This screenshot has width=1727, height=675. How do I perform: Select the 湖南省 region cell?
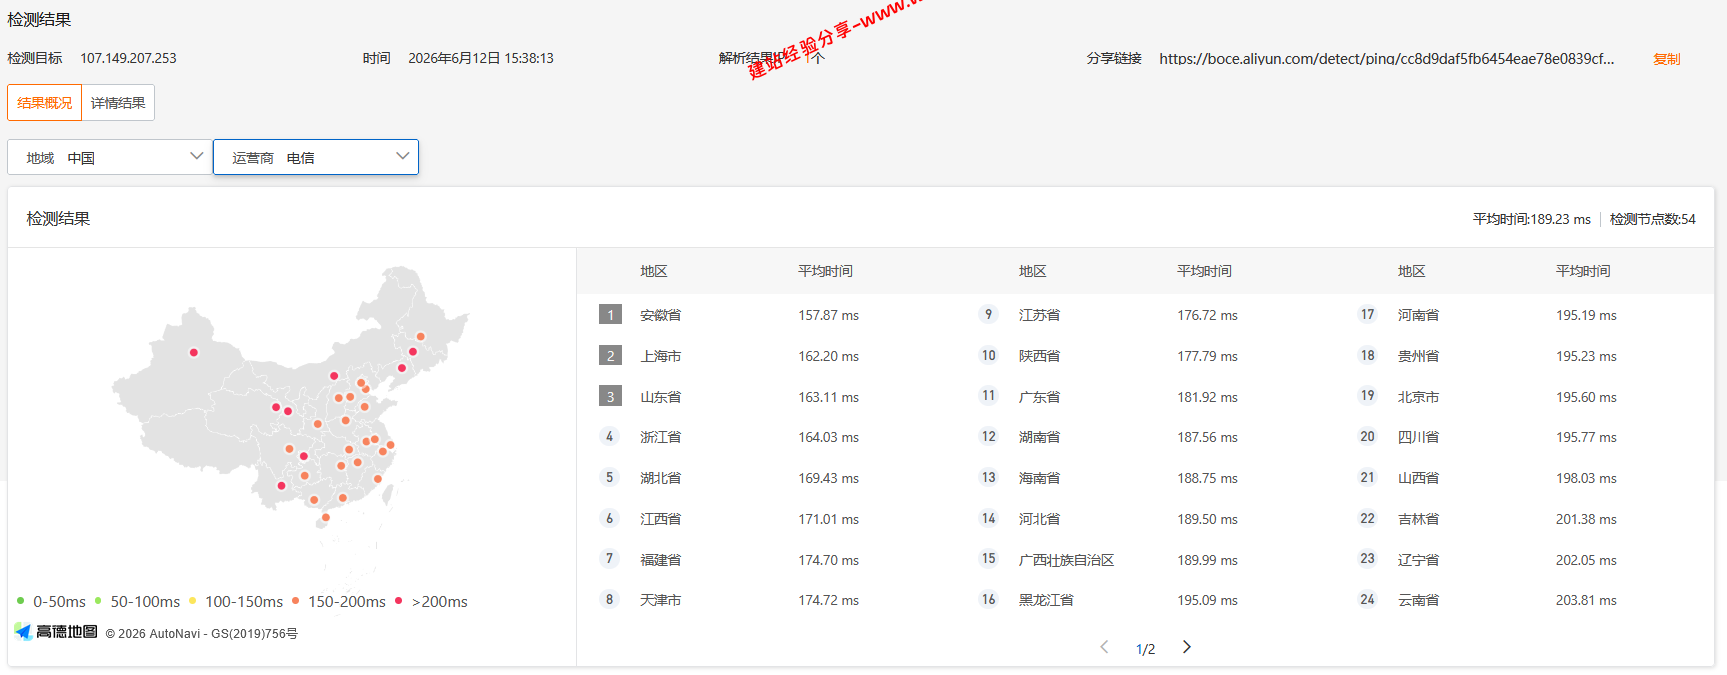pyautogui.click(x=1039, y=437)
